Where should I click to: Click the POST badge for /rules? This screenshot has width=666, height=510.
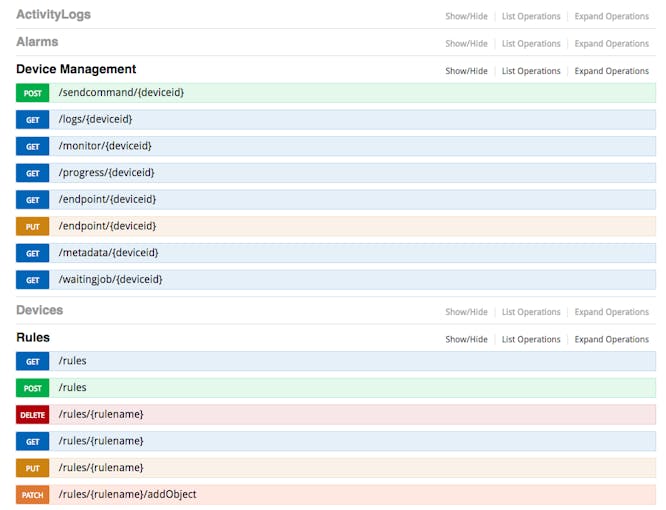tap(33, 388)
